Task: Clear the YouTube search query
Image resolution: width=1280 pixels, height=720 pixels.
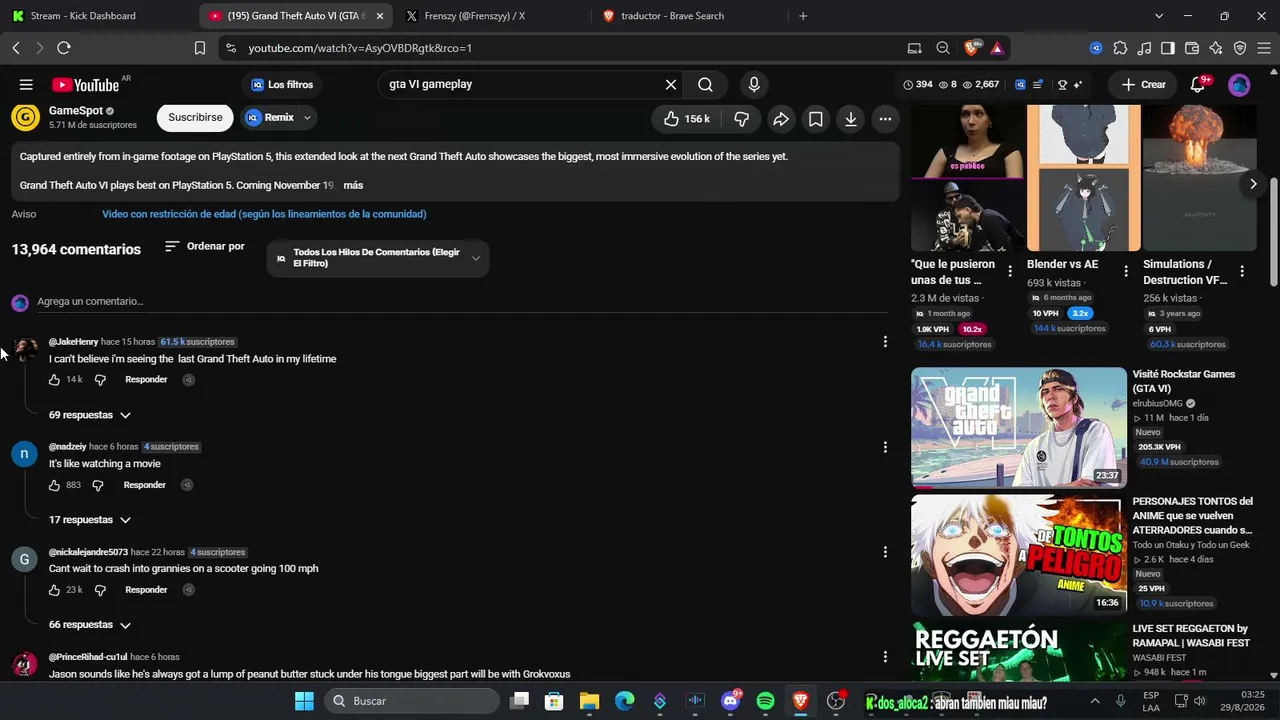Action: pos(671,85)
